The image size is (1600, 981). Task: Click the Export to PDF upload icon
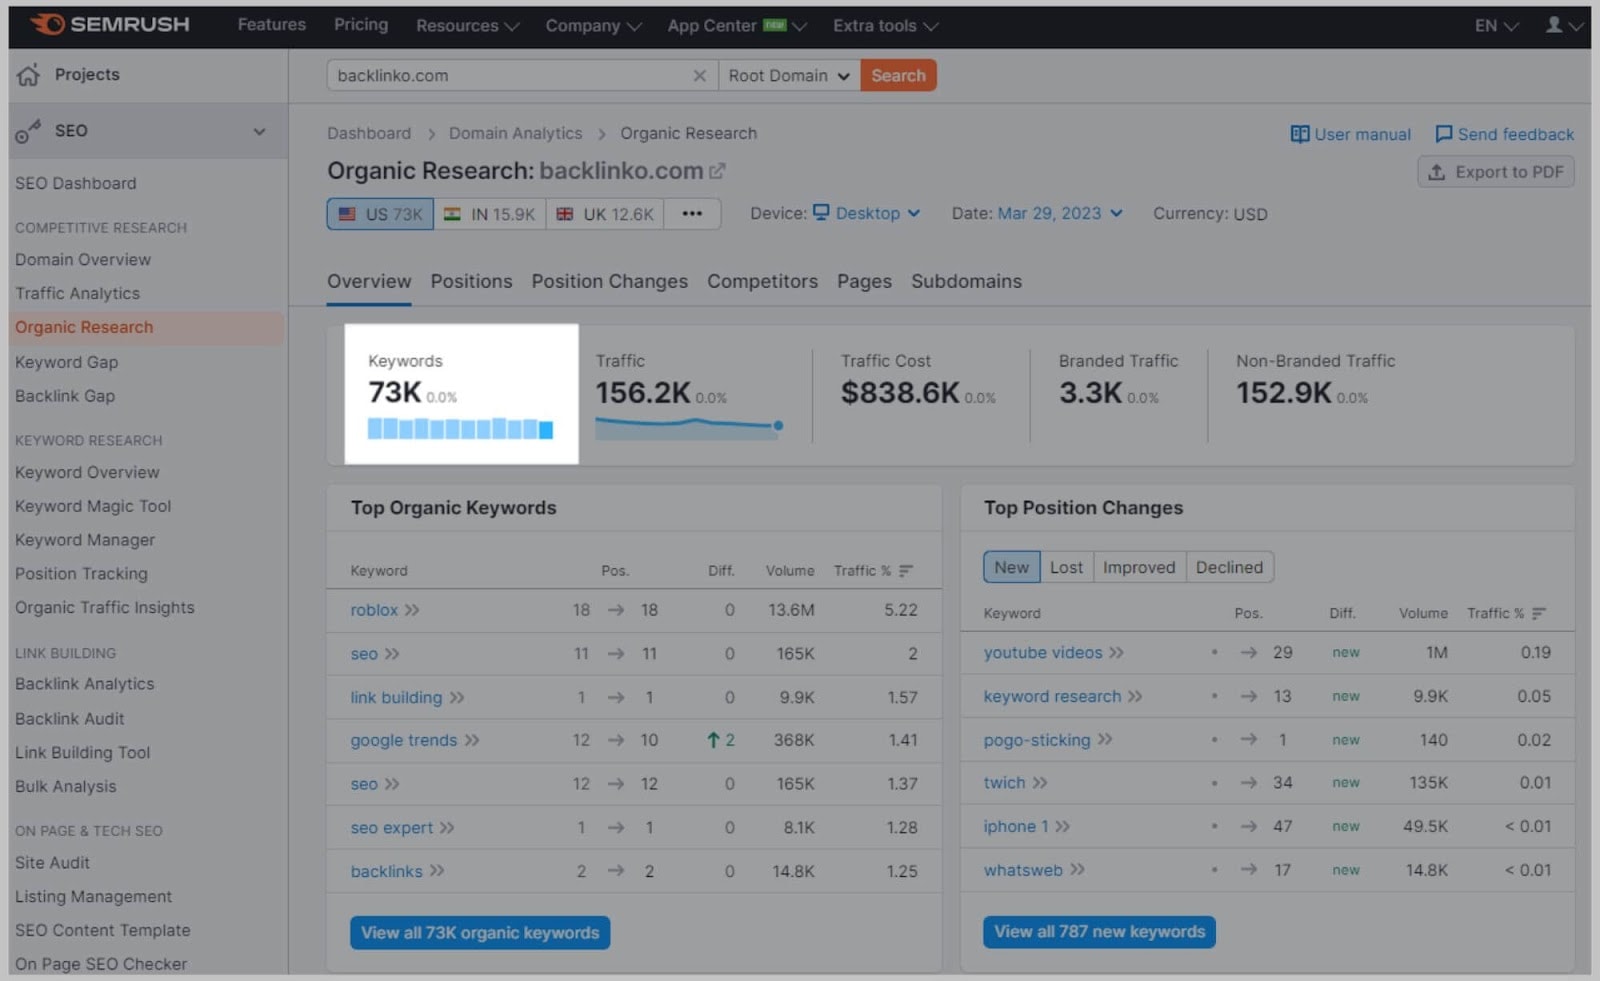click(1436, 172)
